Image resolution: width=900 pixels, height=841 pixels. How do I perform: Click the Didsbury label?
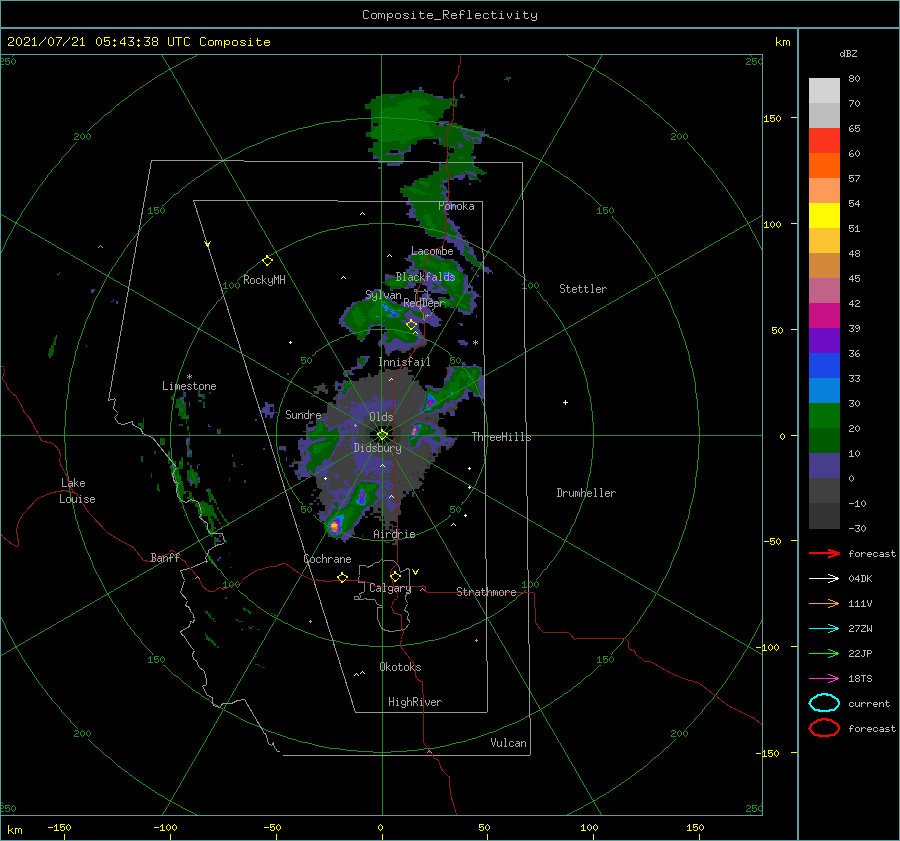pos(377,448)
